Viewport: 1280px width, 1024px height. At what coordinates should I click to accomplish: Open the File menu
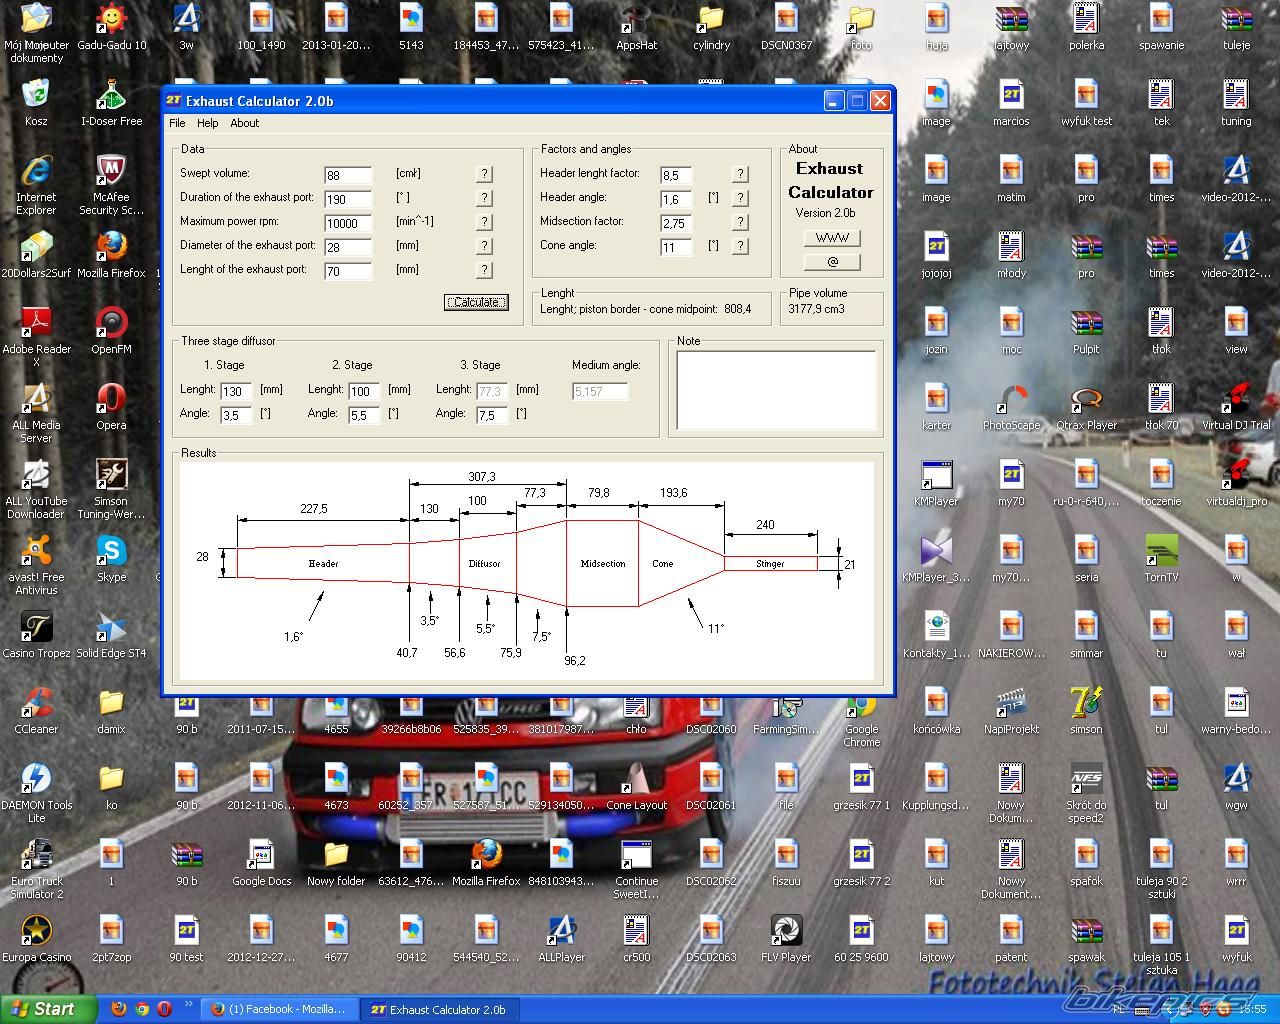pyautogui.click(x=177, y=123)
